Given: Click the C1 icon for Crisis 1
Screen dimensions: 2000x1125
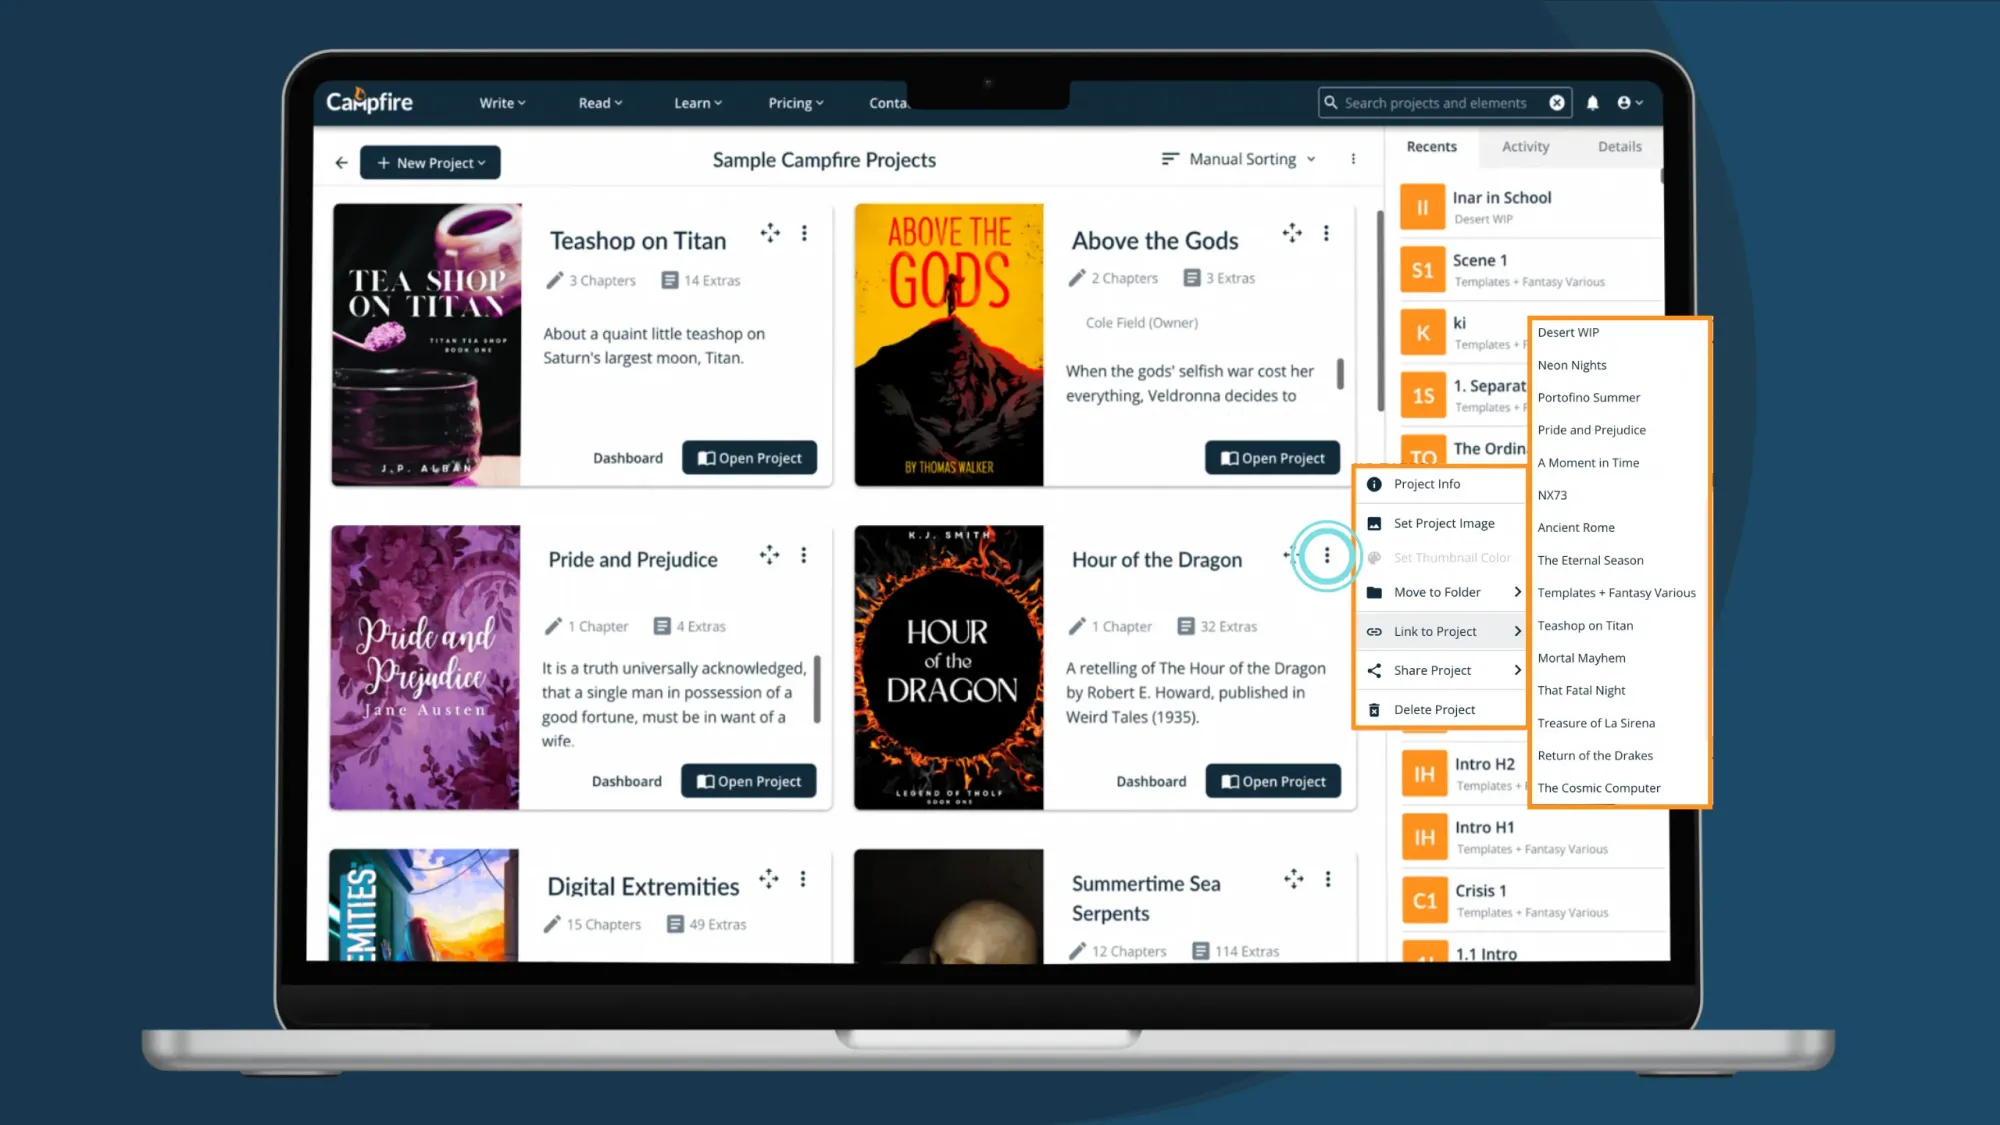Looking at the screenshot, I should [1424, 900].
